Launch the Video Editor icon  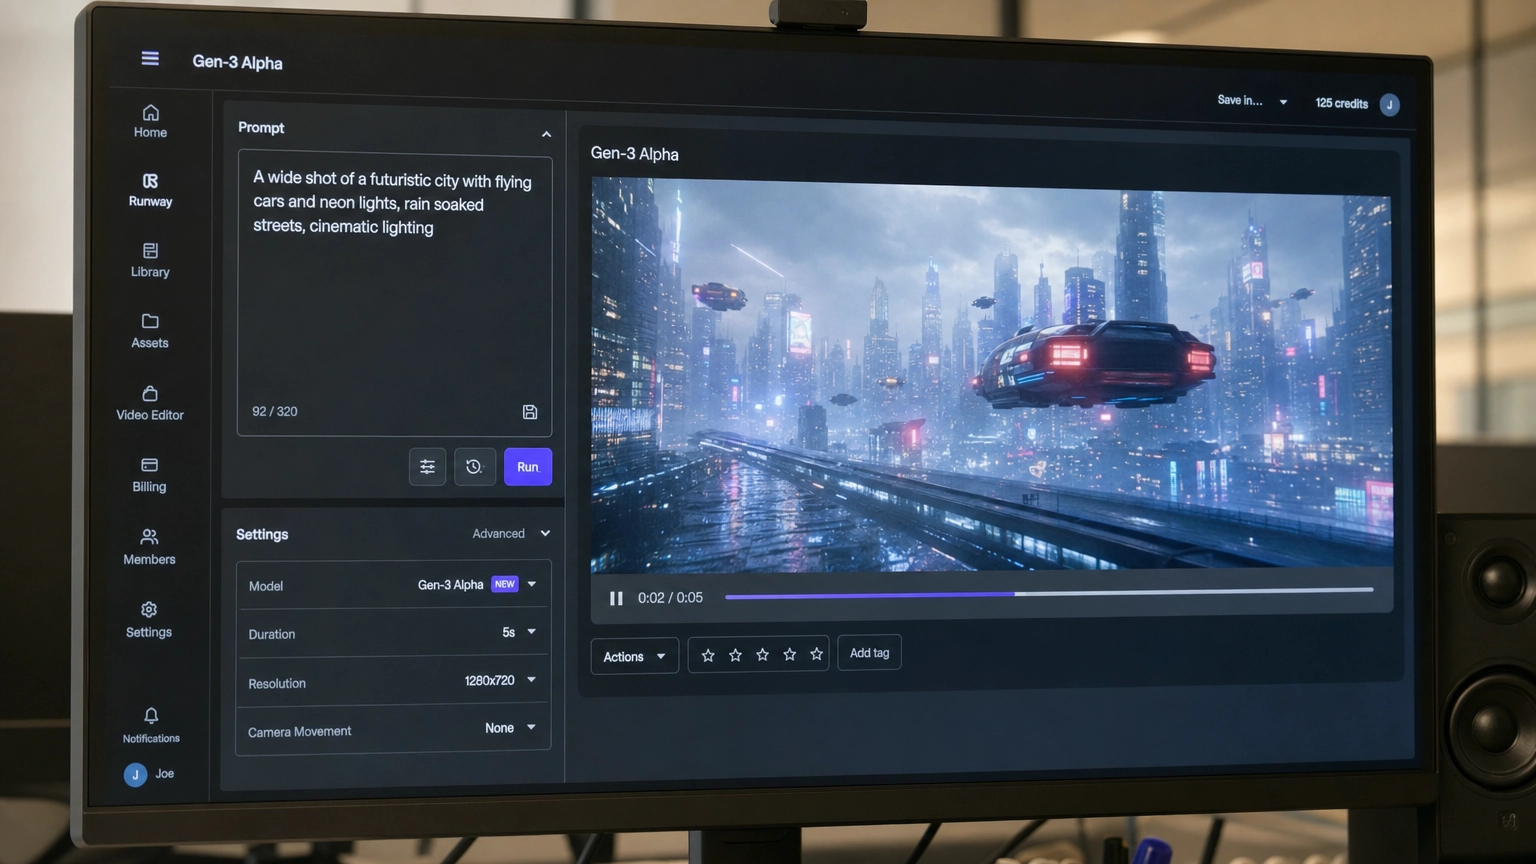(150, 393)
